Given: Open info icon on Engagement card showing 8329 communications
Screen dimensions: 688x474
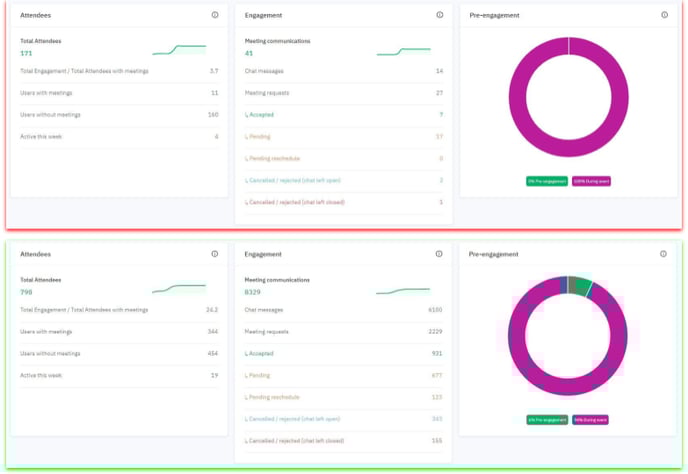Looking at the screenshot, I should point(439,254).
